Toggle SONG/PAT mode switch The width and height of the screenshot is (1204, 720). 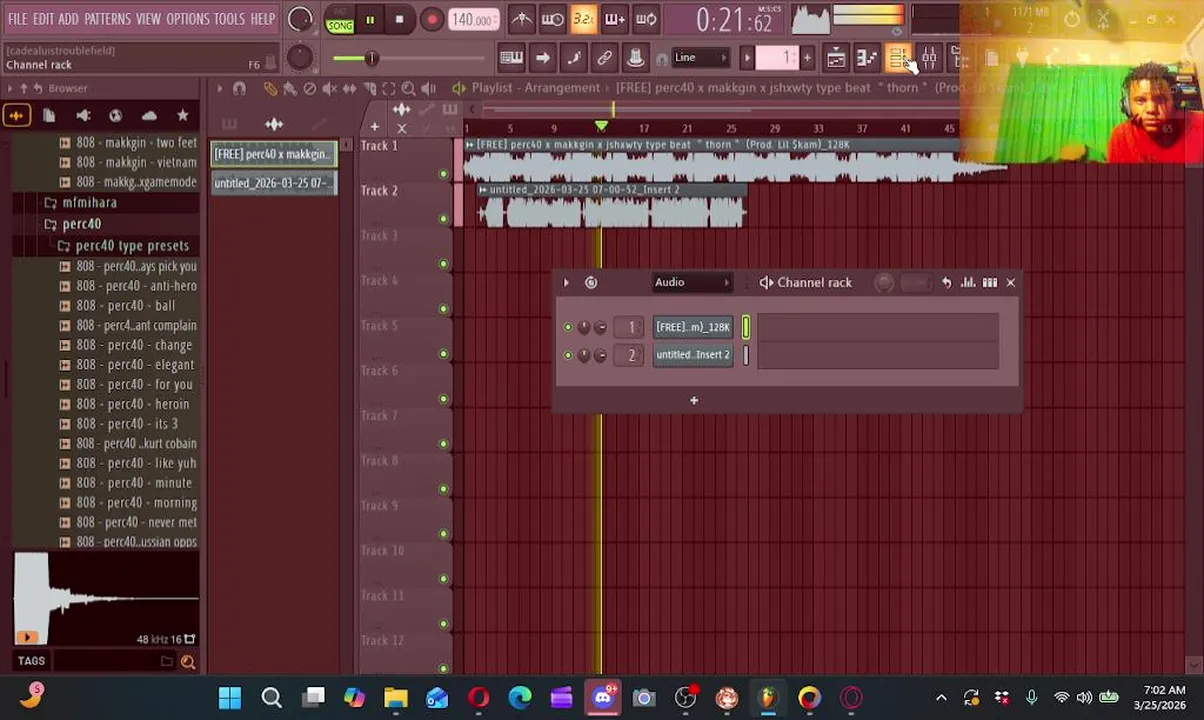[339, 20]
